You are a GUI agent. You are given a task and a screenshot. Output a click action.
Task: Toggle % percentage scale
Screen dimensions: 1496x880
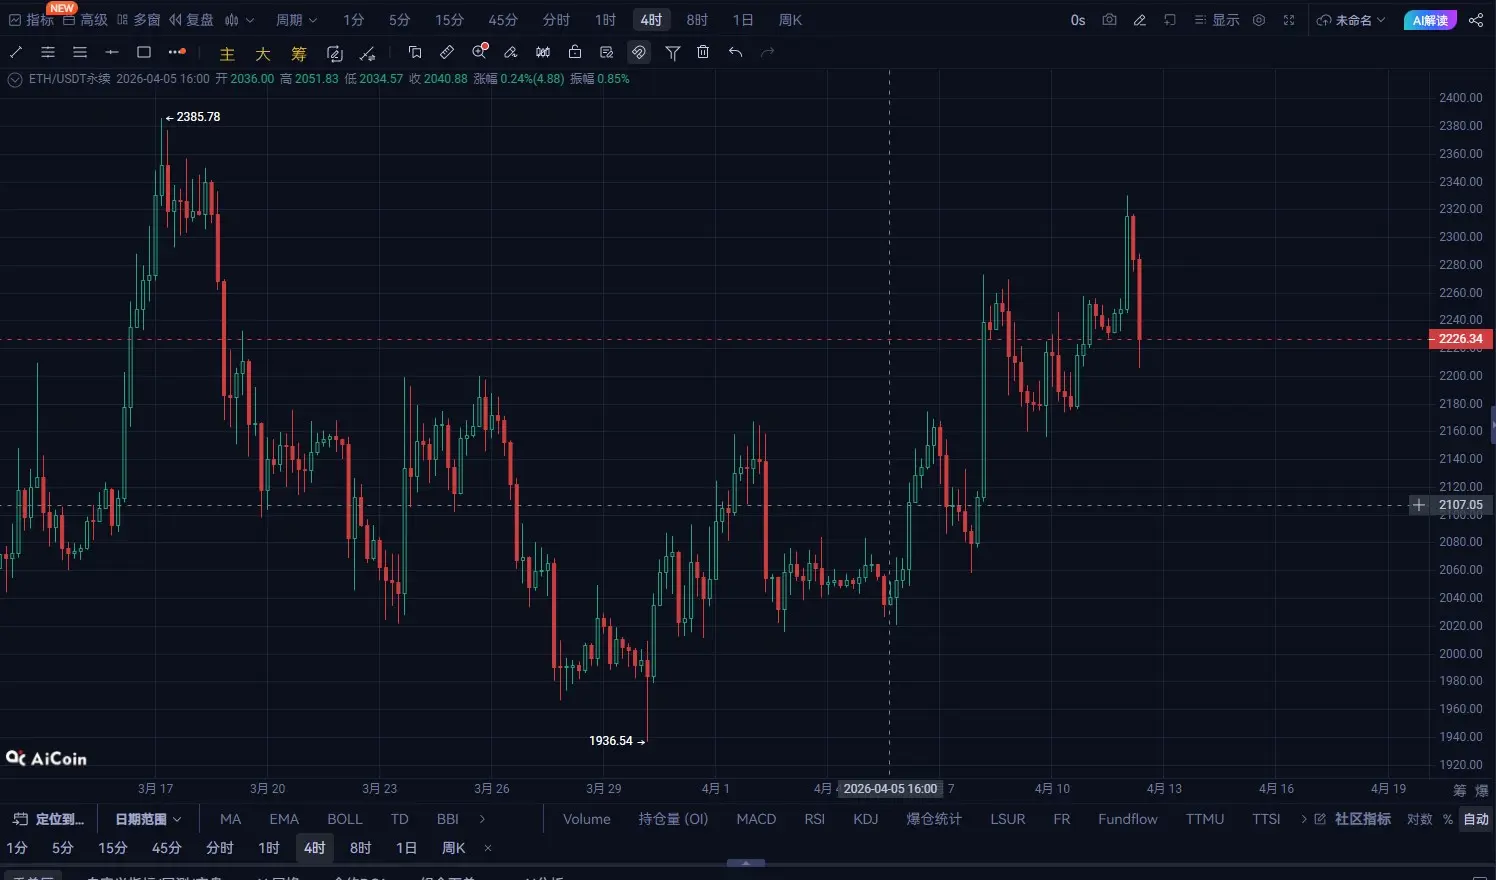[1447, 819]
